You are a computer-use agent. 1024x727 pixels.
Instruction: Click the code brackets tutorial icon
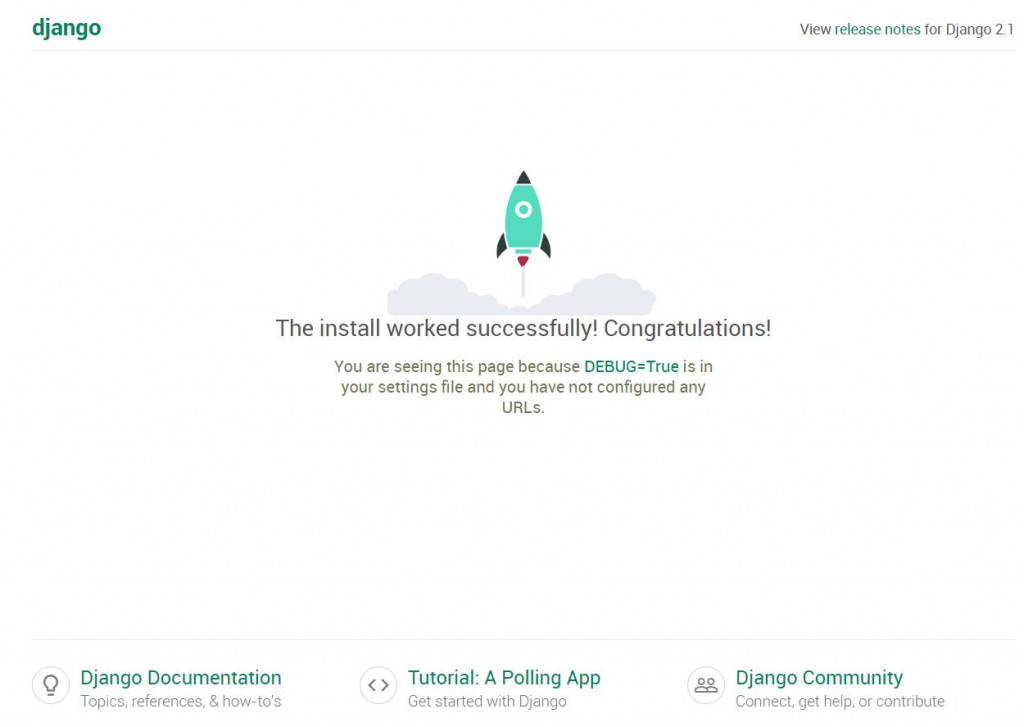click(378, 685)
